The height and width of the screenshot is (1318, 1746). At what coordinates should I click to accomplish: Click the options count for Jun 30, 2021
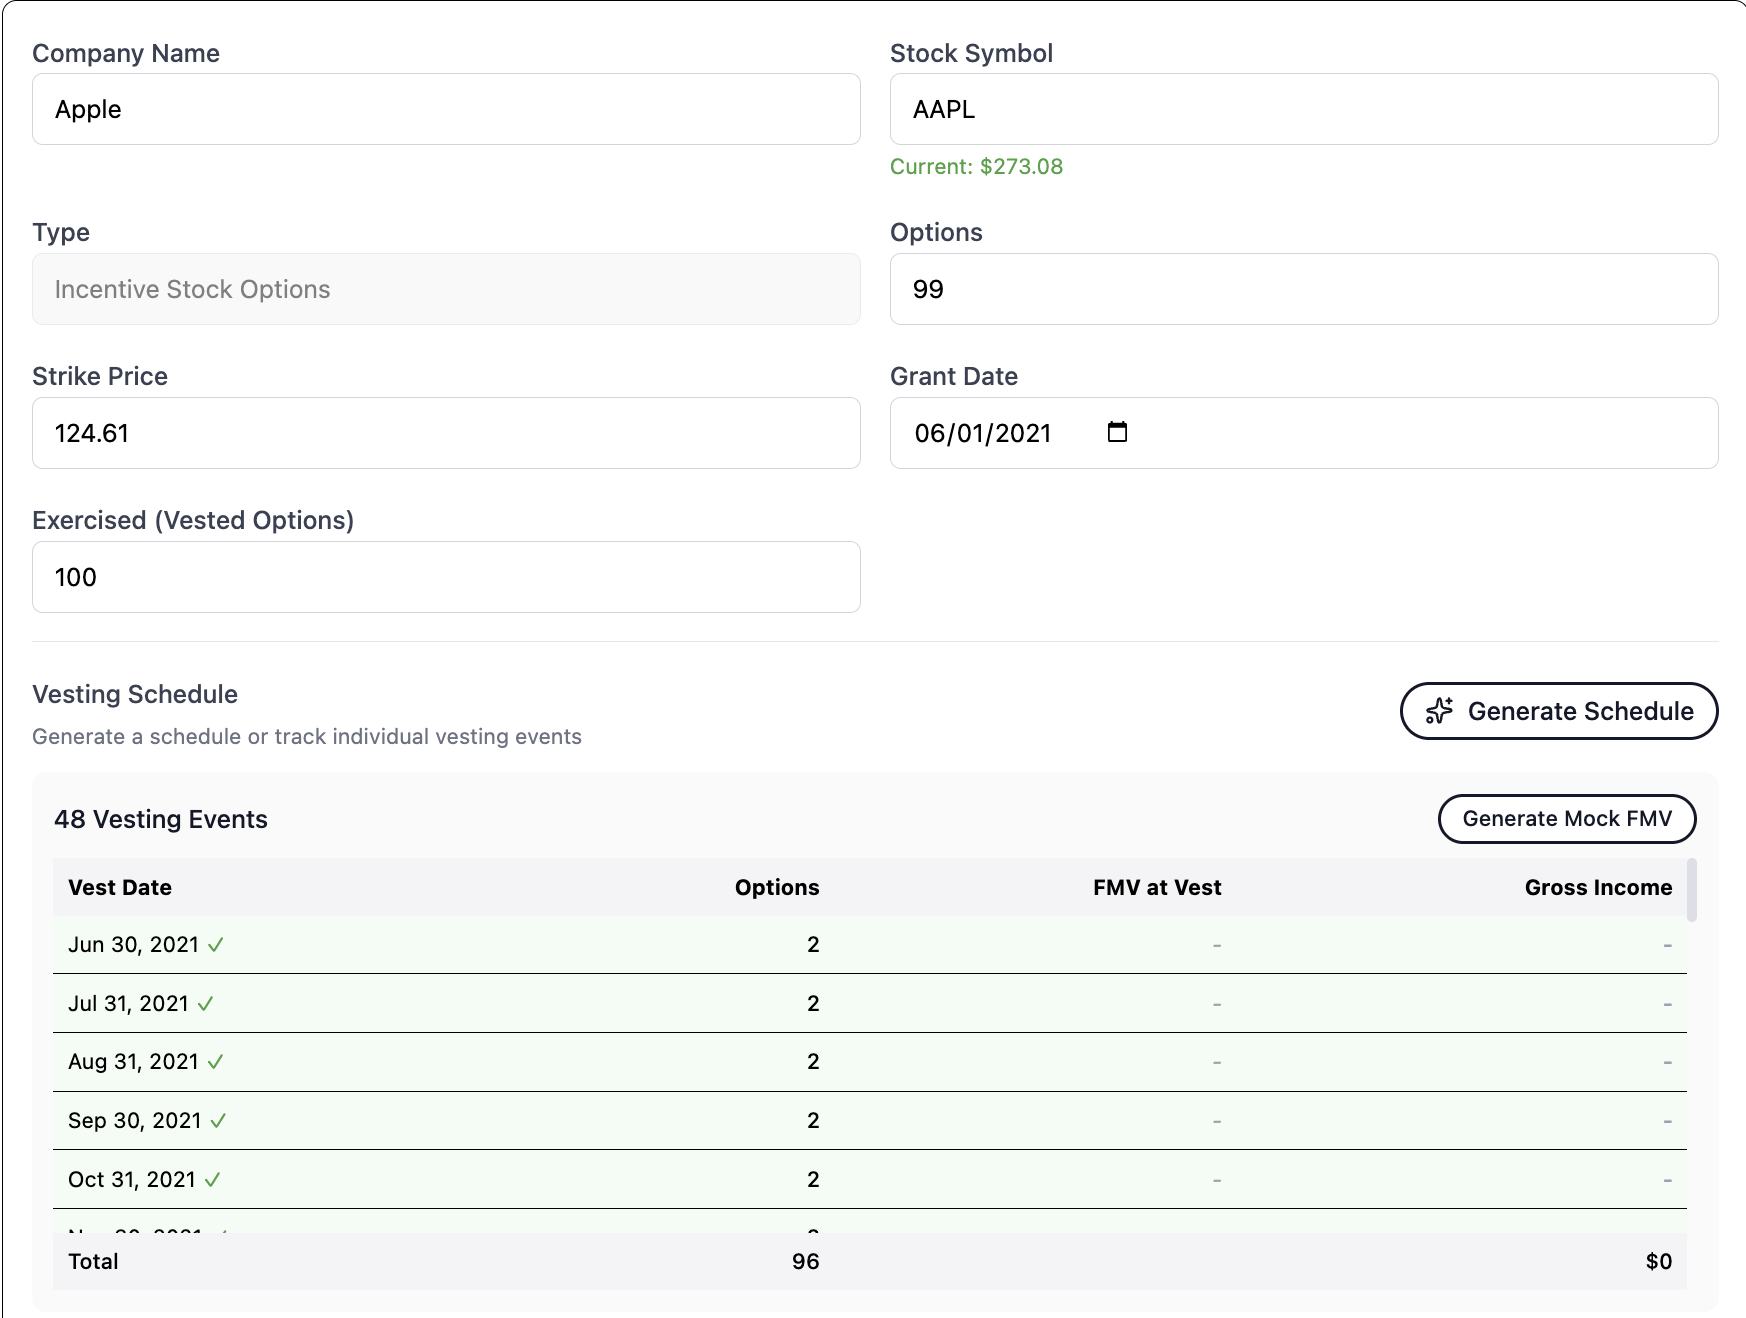tap(813, 945)
